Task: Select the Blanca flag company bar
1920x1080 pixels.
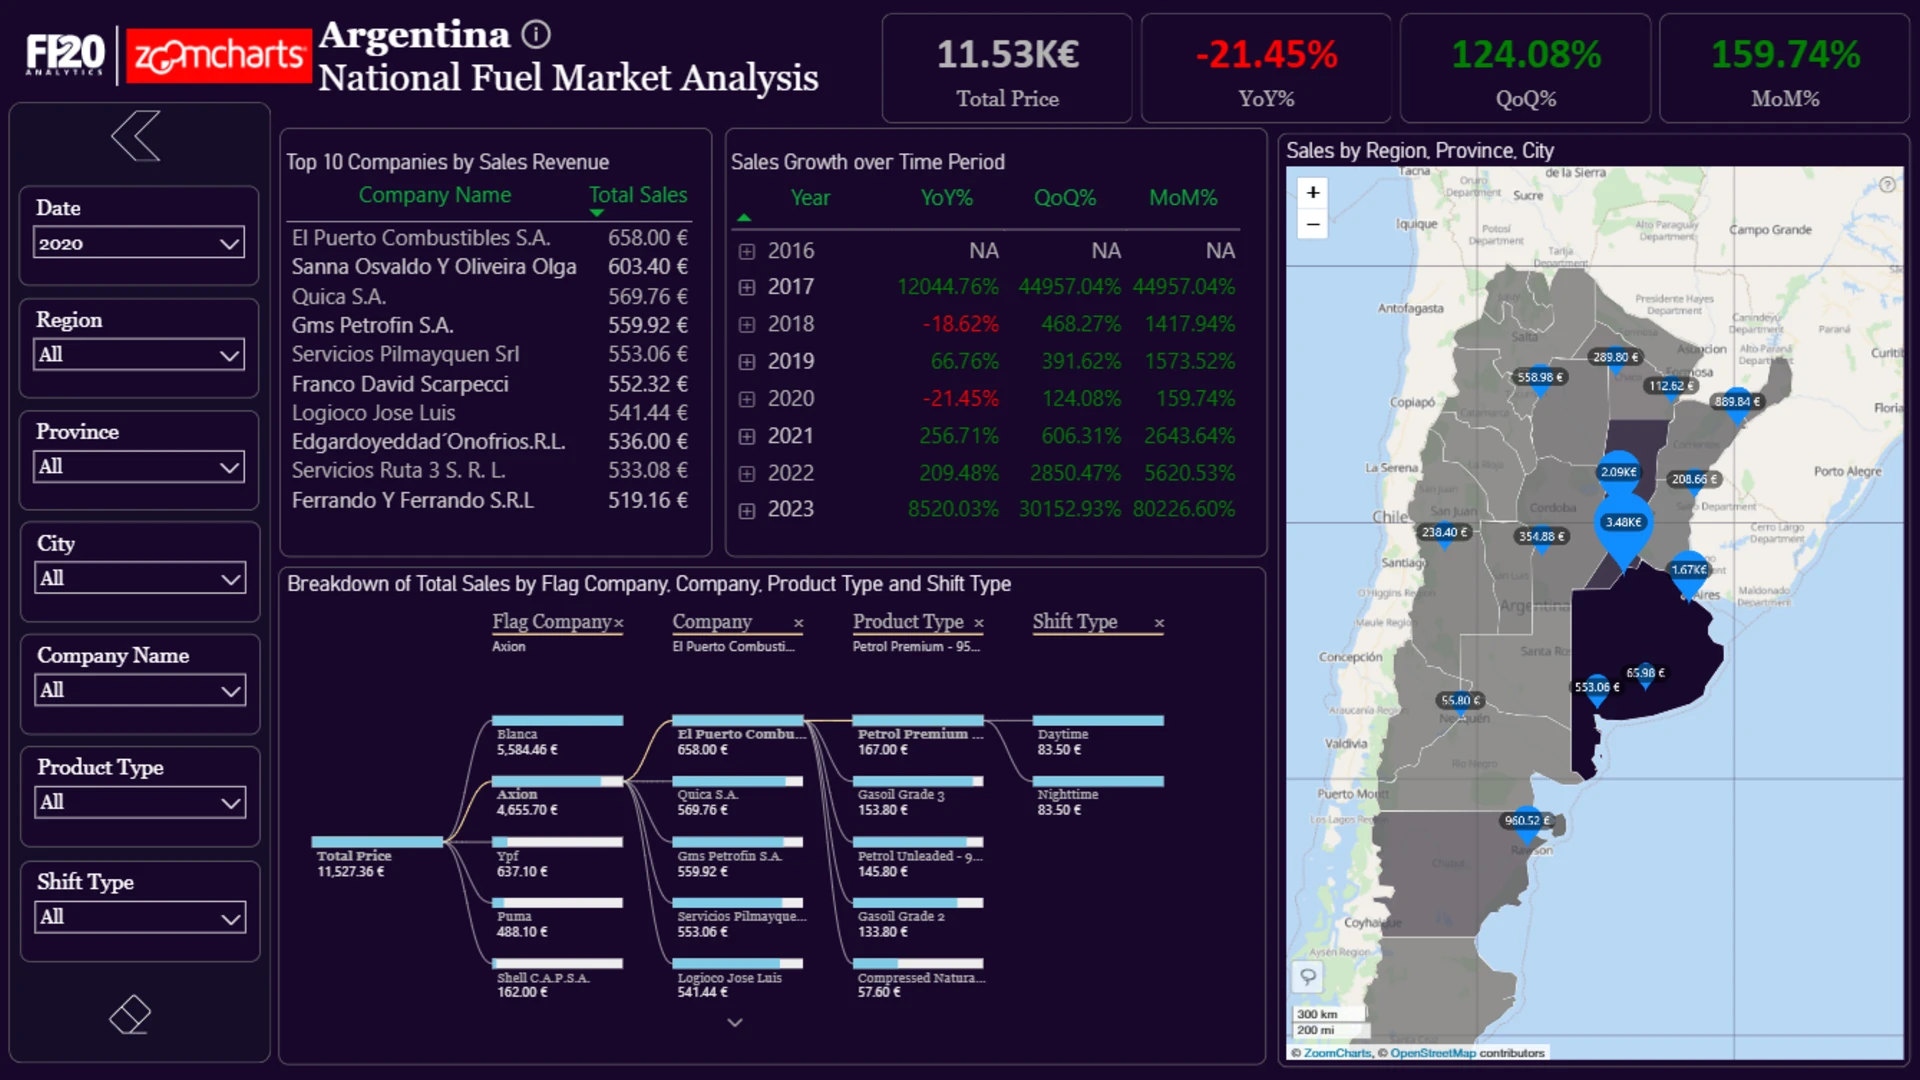Action: [x=557, y=720]
